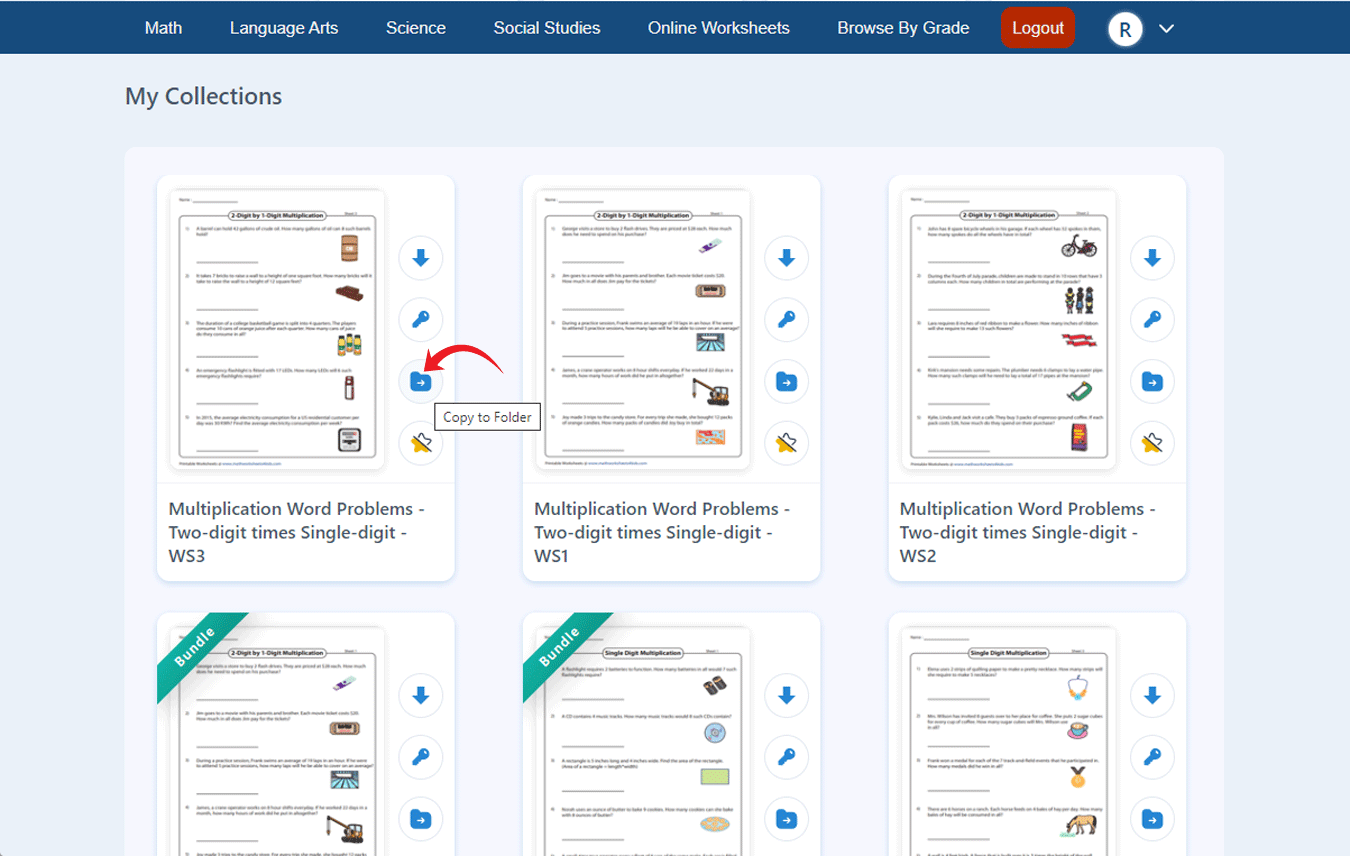Copy Single Digit Multiplication bundle to folder
1350x856 pixels.
point(787,819)
